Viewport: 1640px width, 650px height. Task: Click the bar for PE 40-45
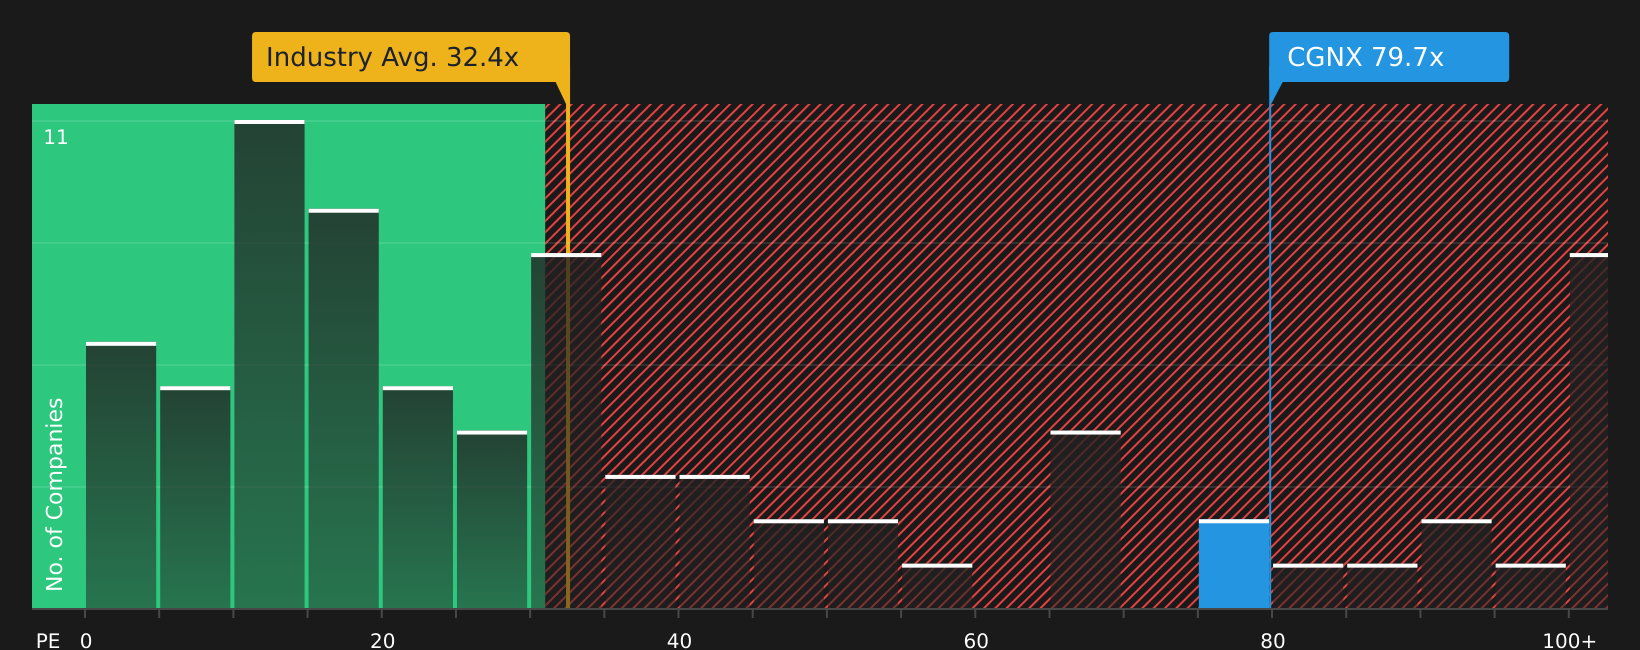(714, 542)
